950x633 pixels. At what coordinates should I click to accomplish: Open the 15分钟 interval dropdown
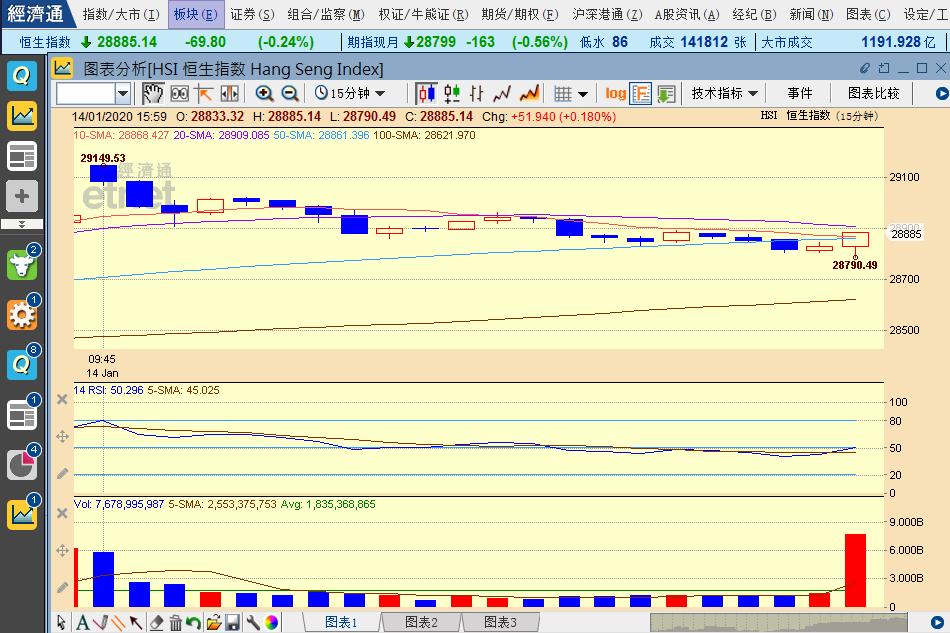point(350,93)
